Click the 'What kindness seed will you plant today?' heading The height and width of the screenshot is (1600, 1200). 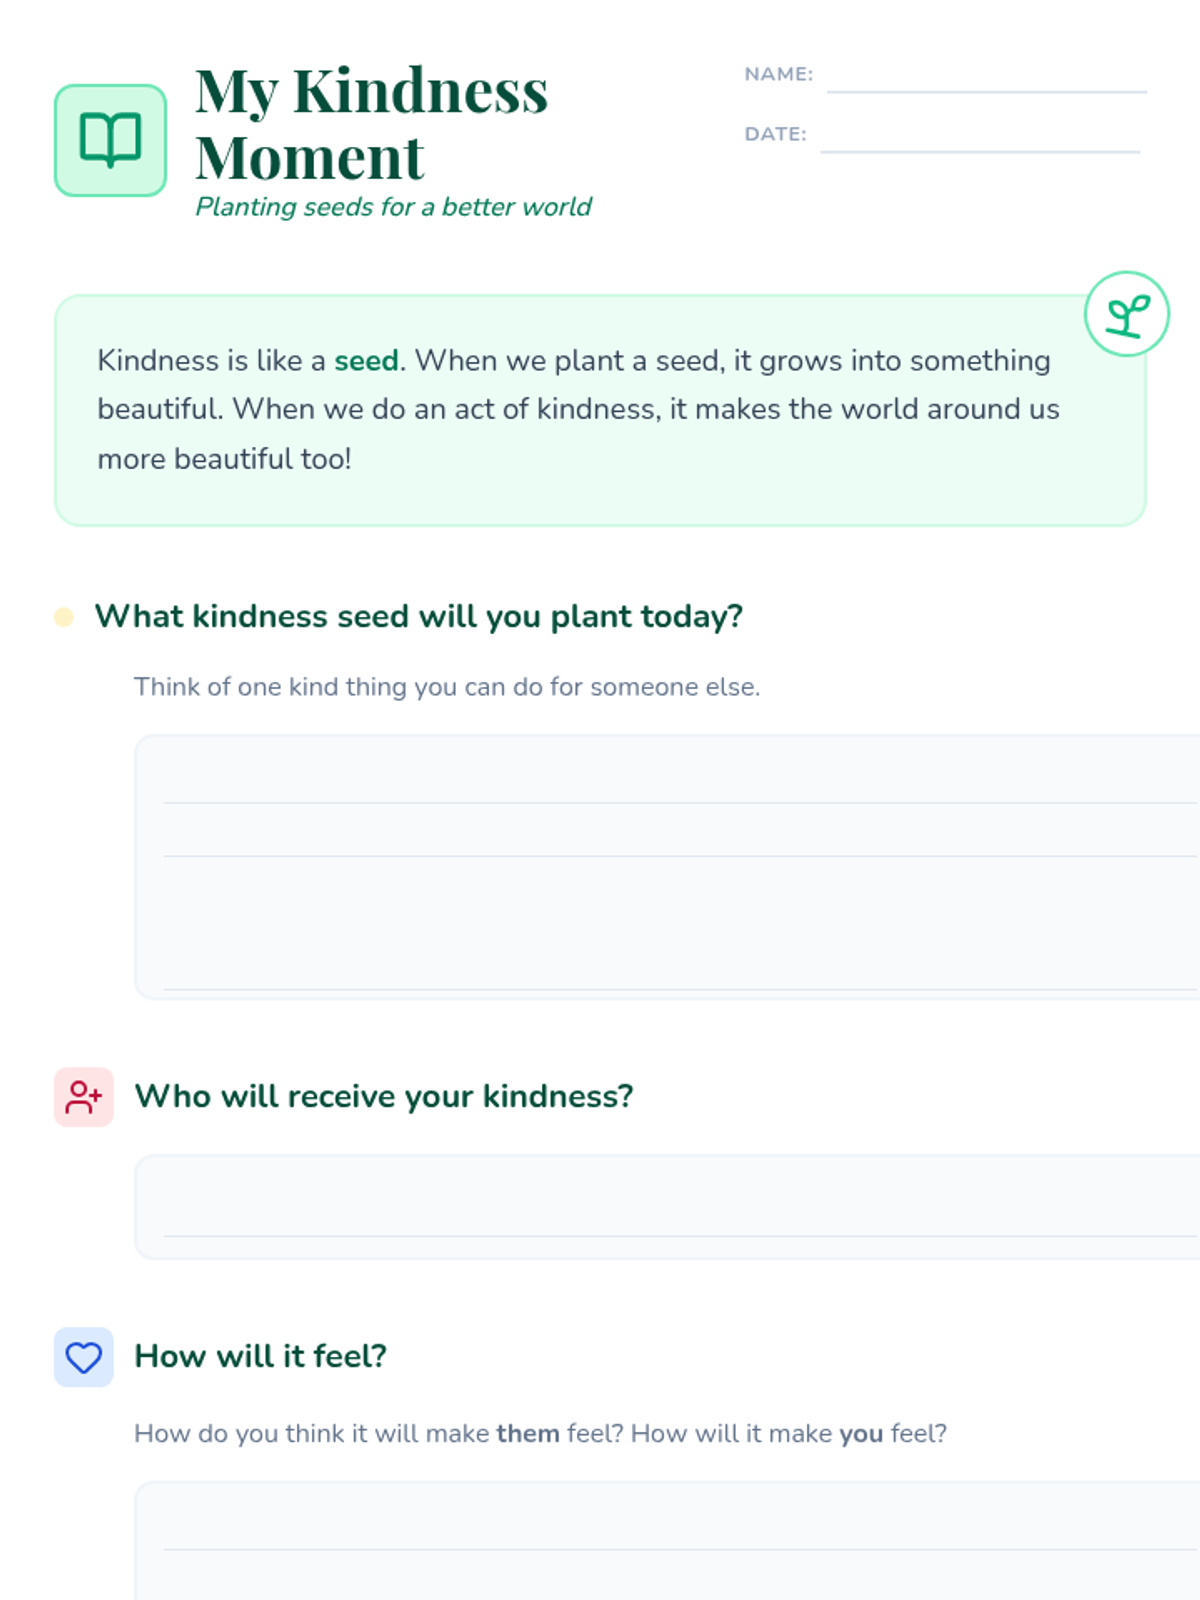(x=418, y=616)
